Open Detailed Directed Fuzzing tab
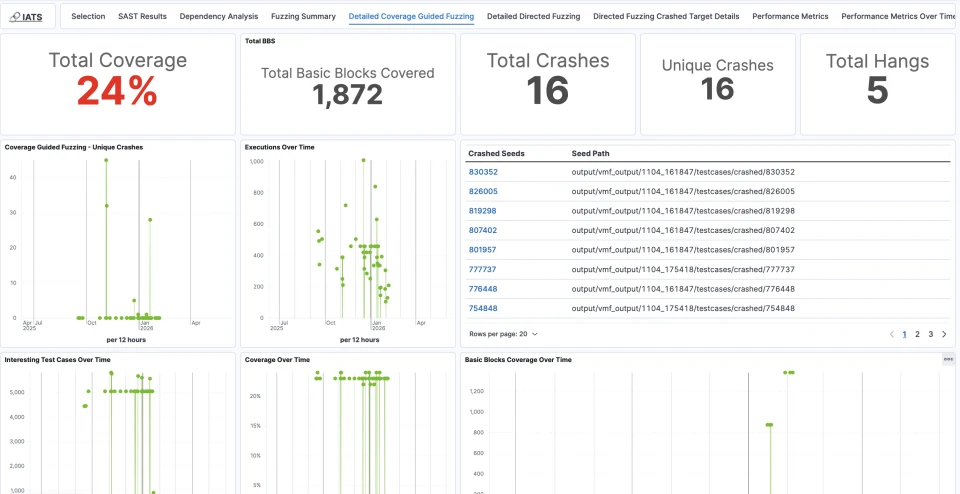 (533, 17)
